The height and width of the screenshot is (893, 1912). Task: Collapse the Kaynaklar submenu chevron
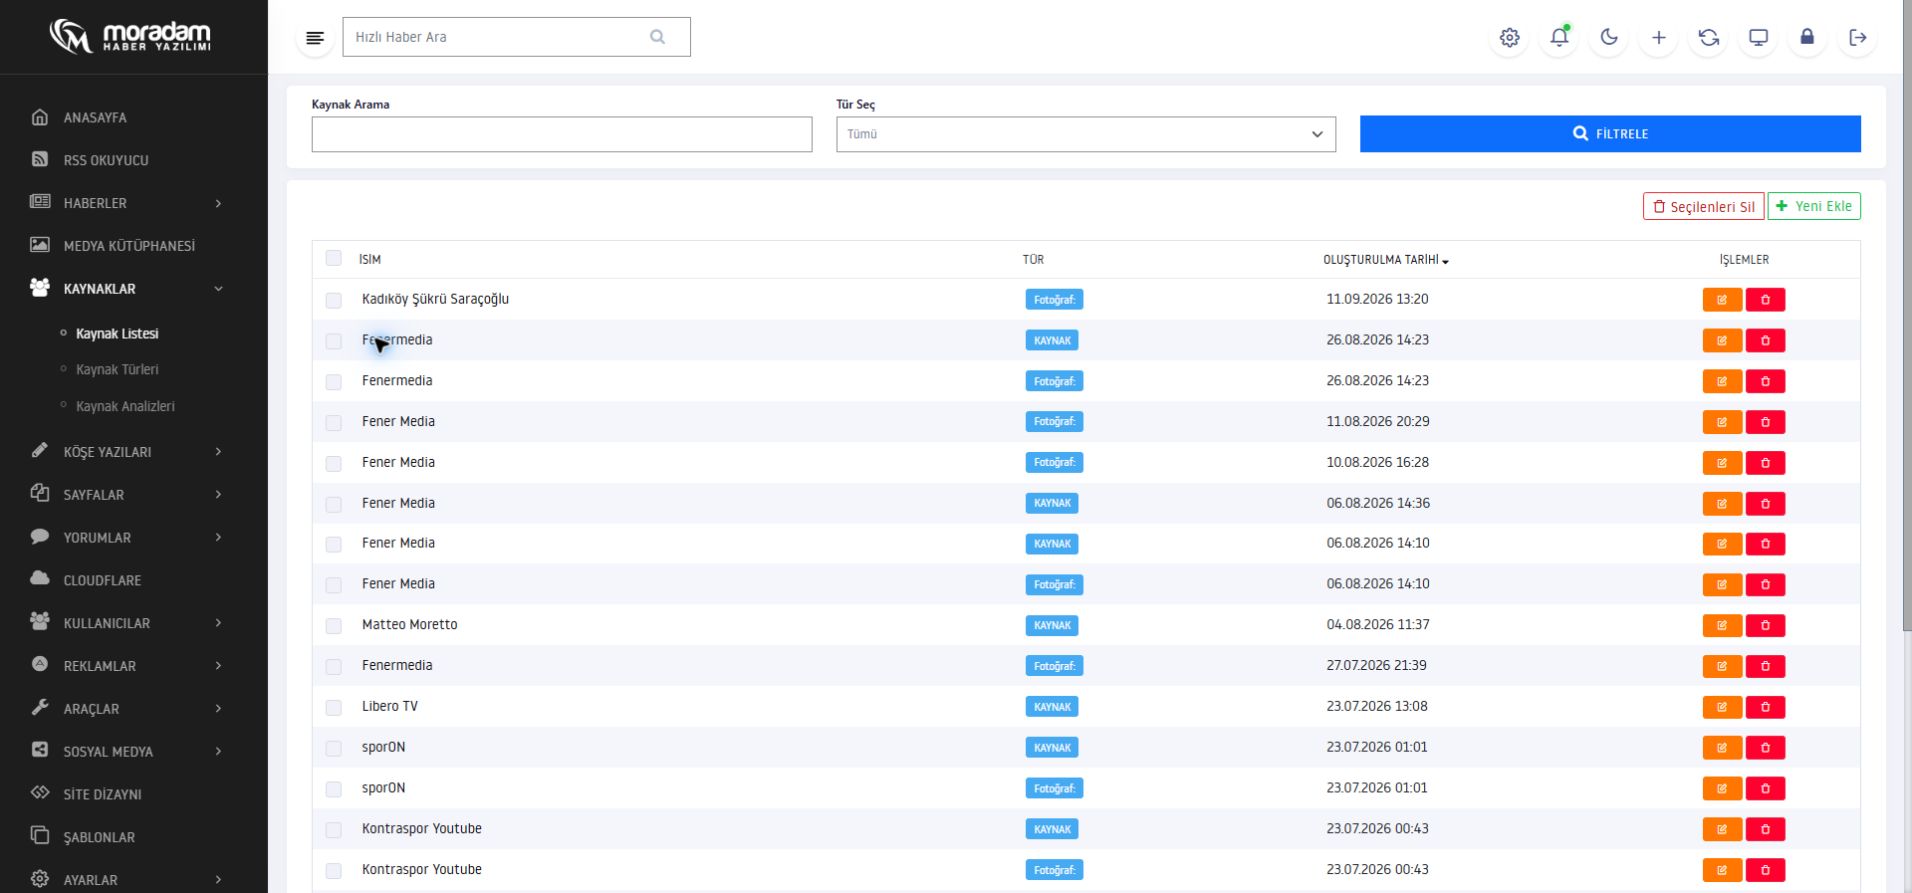click(x=218, y=289)
